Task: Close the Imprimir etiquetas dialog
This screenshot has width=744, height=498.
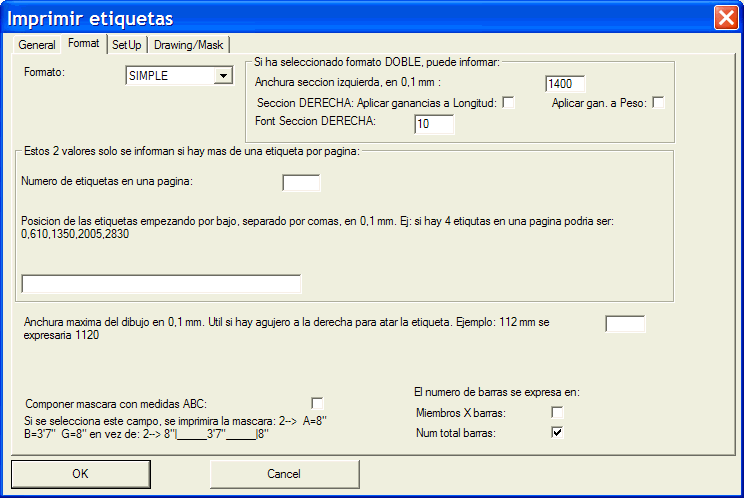Action: [726, 18]
